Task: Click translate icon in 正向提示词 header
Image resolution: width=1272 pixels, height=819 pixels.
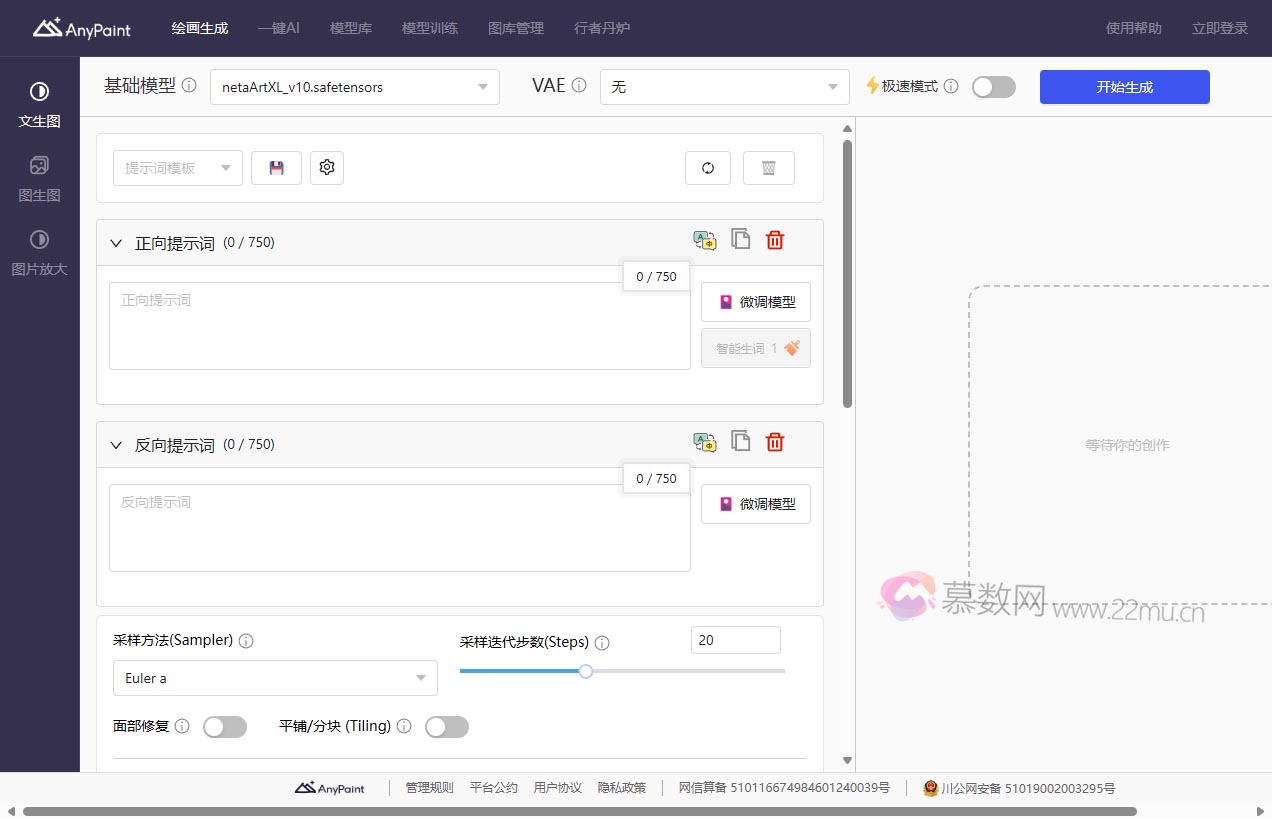Action: (x=705, y=240)
